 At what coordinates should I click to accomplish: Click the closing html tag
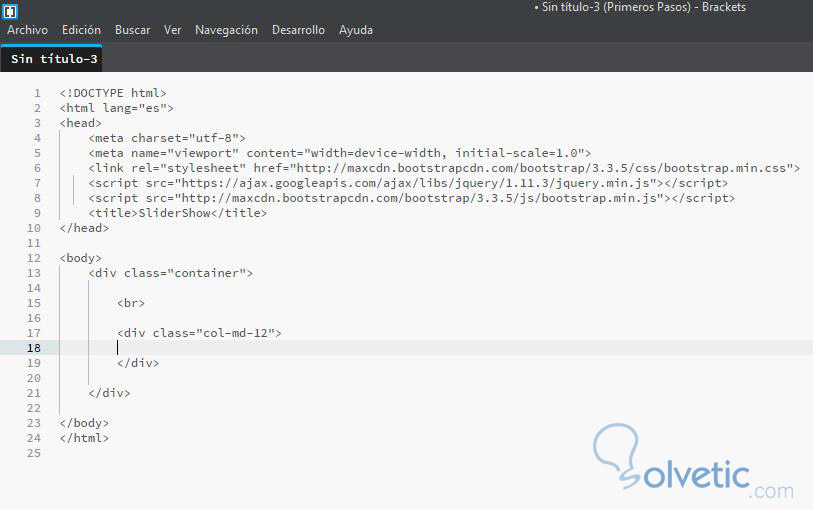84,438
